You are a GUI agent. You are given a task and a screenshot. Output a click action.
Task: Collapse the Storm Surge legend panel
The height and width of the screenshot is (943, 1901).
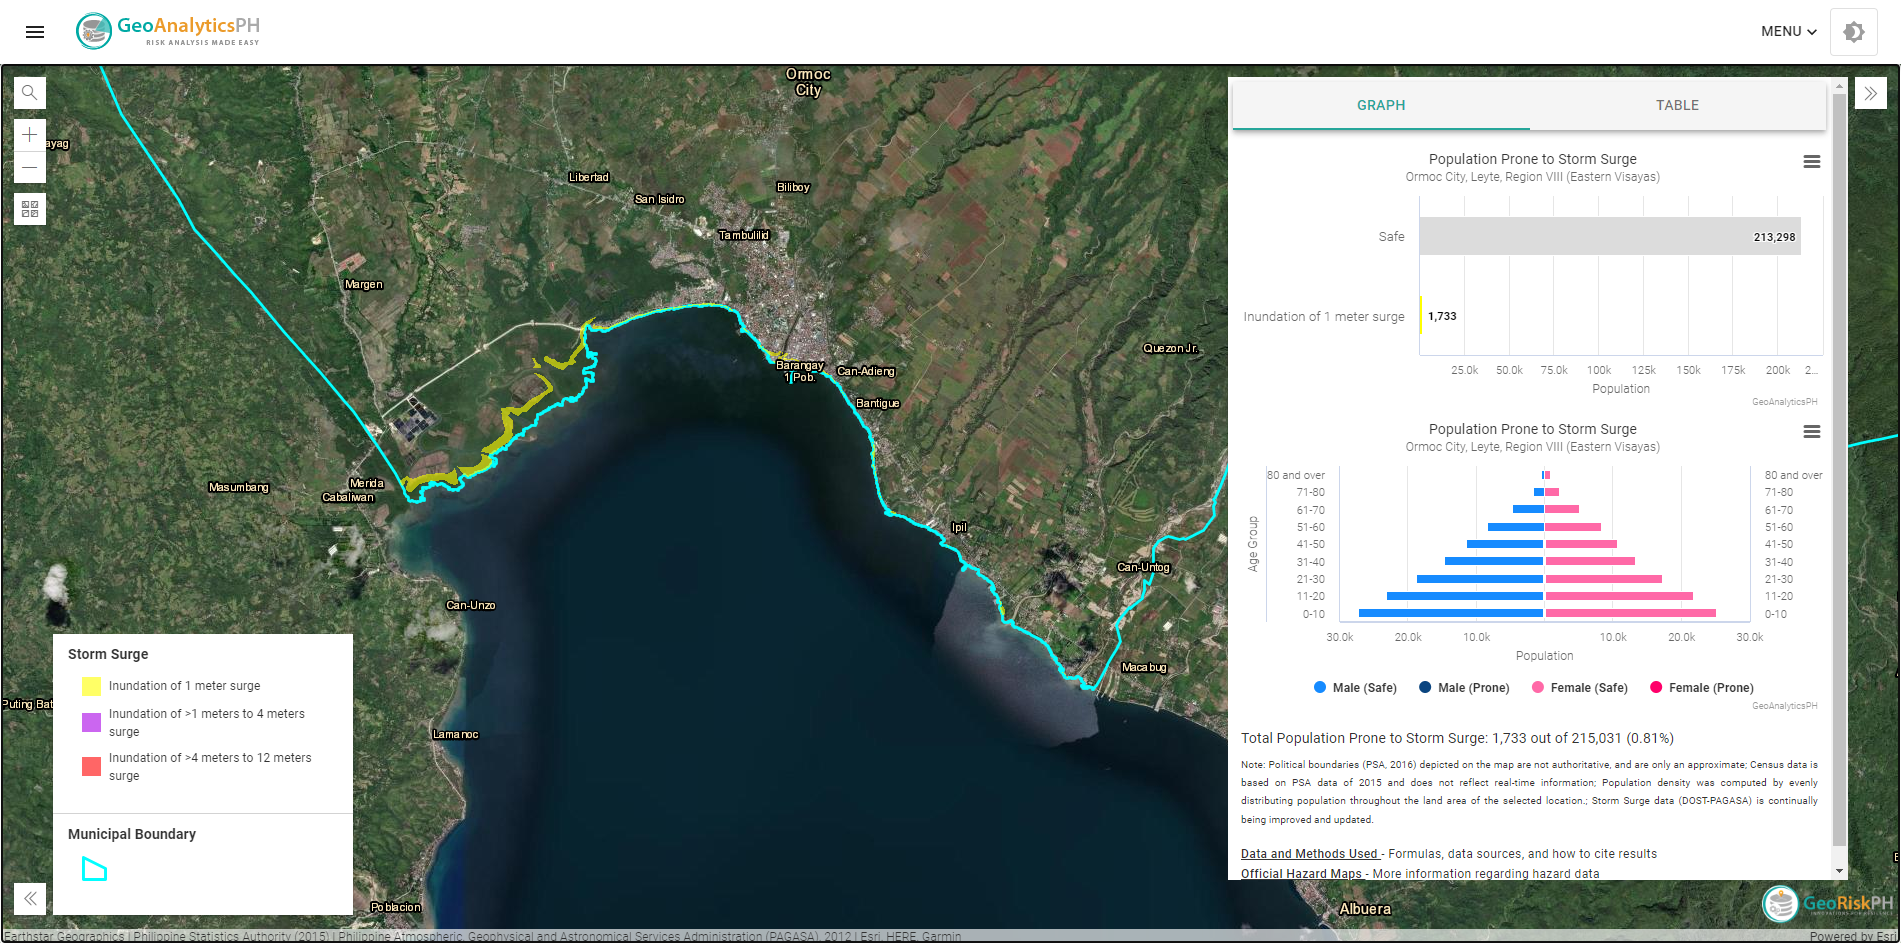point(29,898)
